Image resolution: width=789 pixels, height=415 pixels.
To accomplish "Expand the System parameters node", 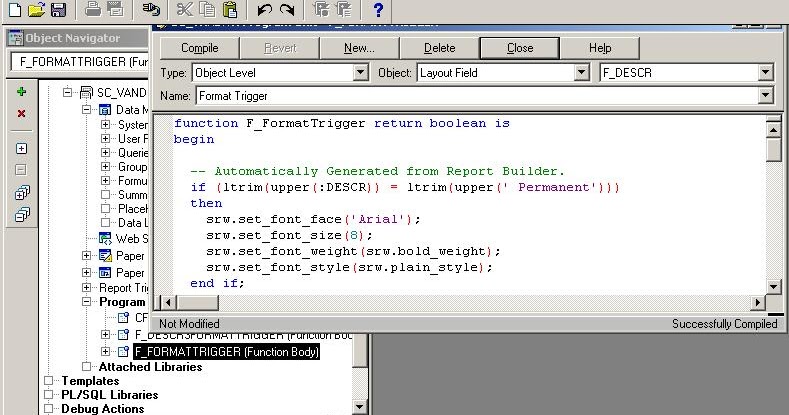I will pos(105,124).
